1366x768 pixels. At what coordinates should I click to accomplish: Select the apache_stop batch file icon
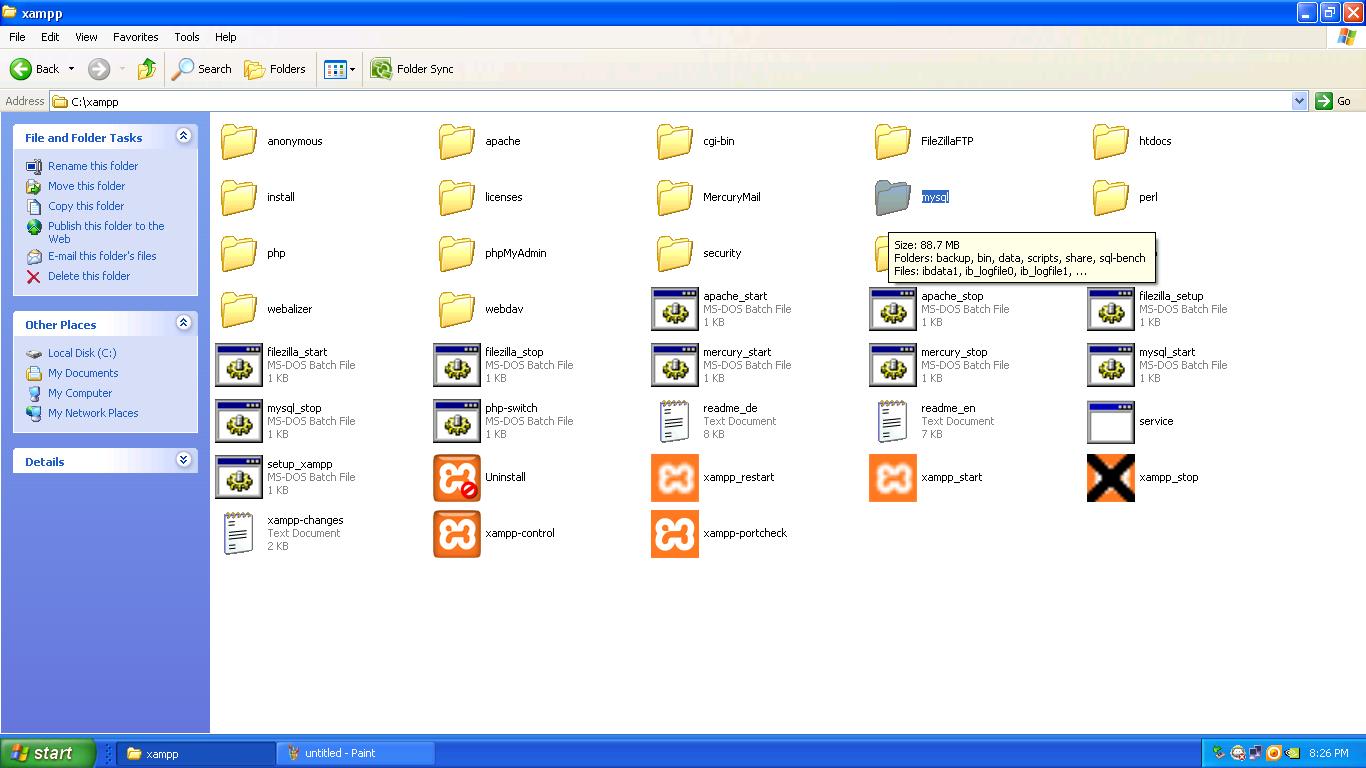(x=893, y=310)
